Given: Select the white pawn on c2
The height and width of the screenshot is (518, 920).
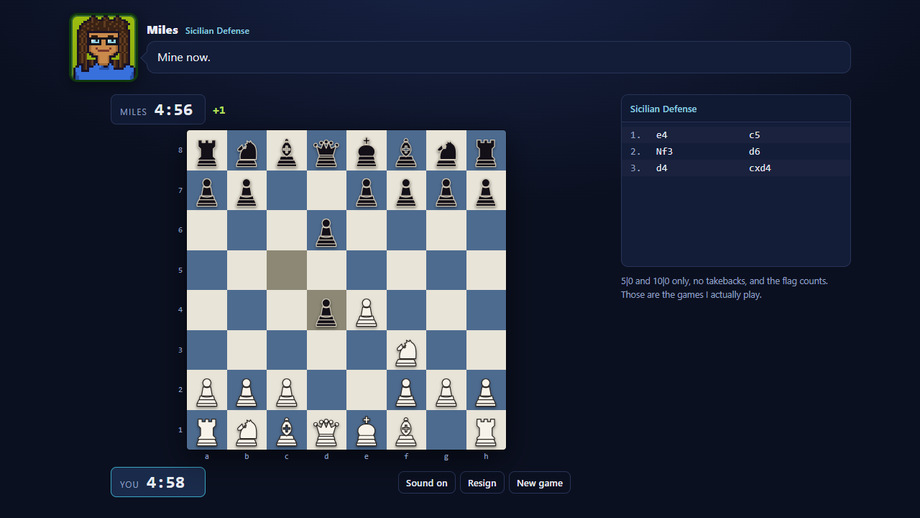Looking at the screenshot, I should click(286, 390).
